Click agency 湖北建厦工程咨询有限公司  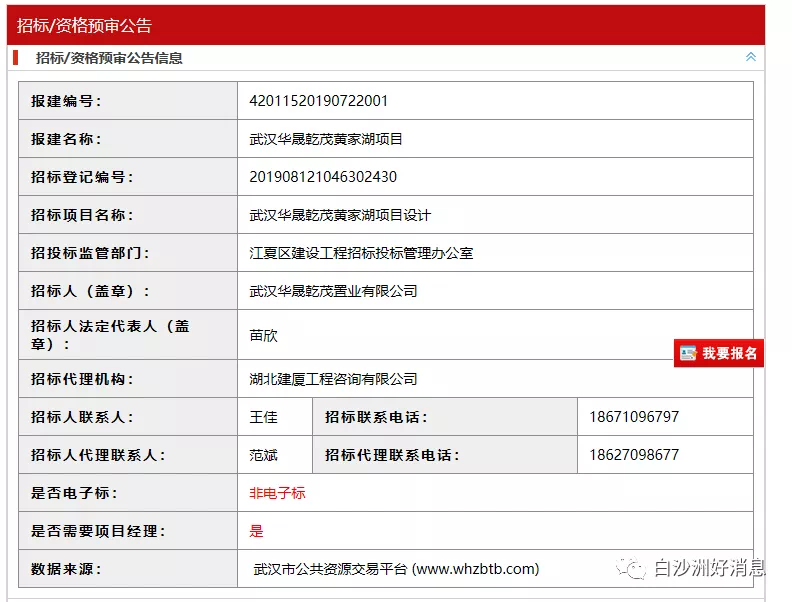(333, 379)
